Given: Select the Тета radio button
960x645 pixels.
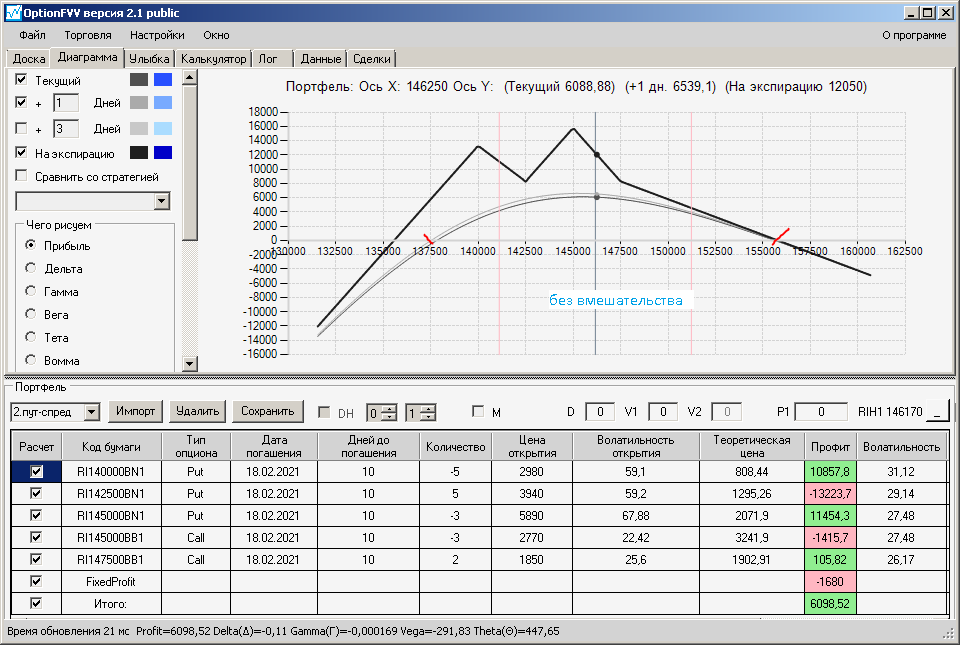Looking at the screenshot, I should [x=31, y=337].
